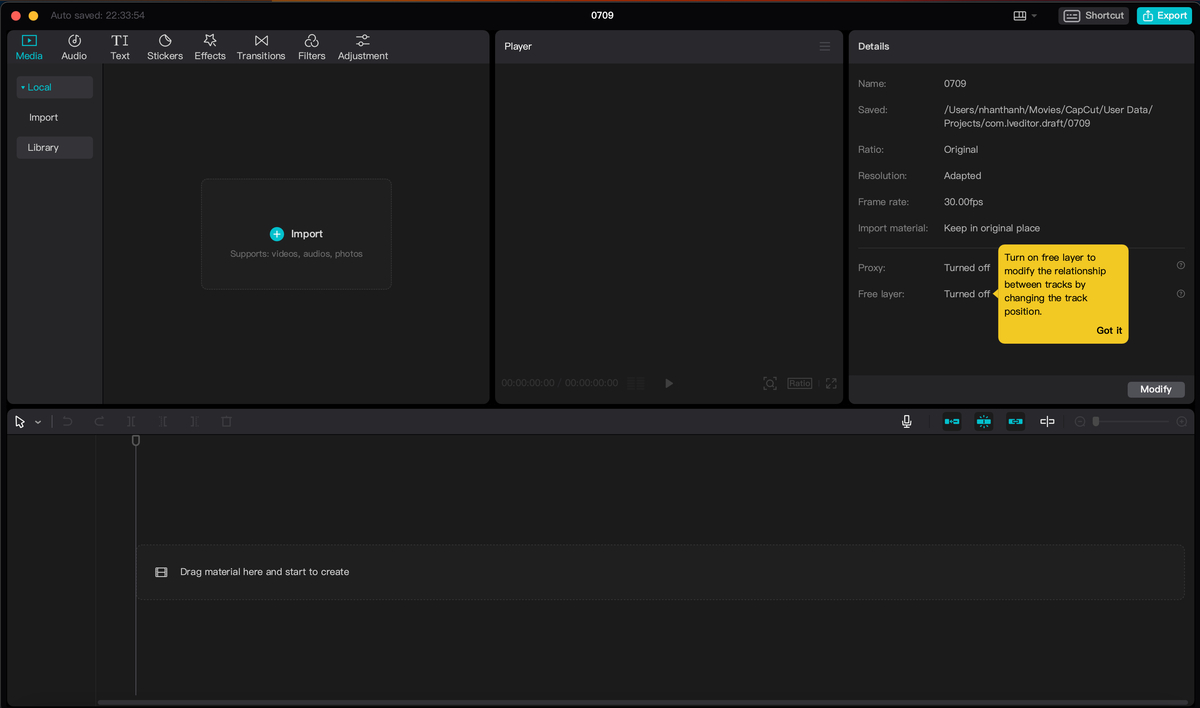The width and height of the screenshot is (1200, 708).
Task: Expand the select tool dropdown arrow
Action: click(x=38, y=422)
